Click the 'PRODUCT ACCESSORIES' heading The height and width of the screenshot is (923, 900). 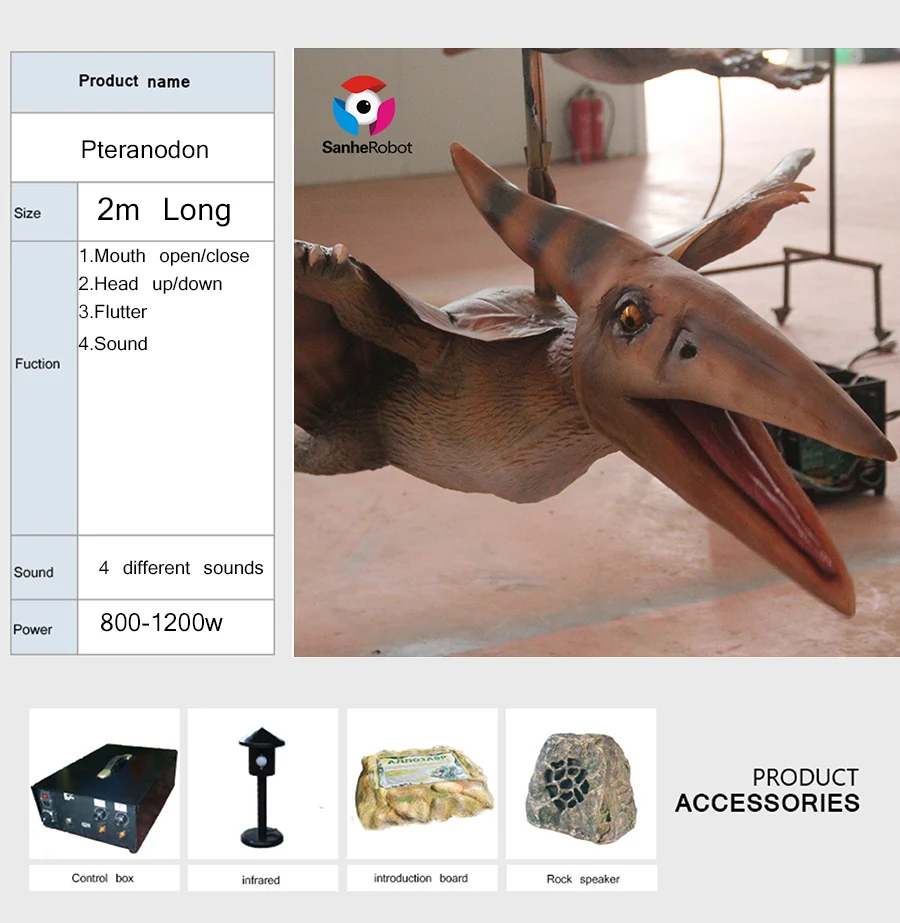[x=768, y=791]
